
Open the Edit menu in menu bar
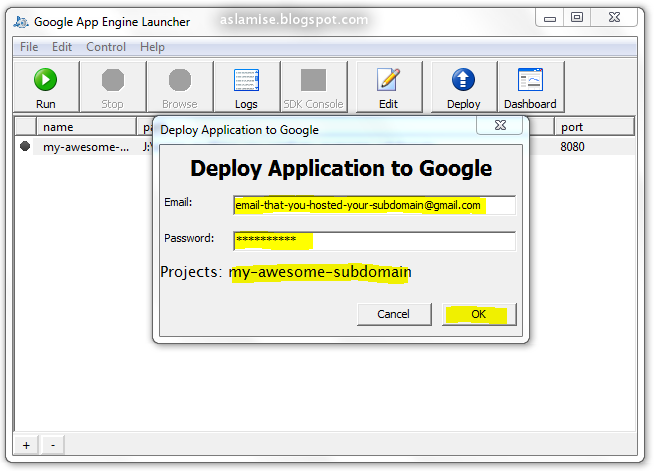[x=62, y=47]
